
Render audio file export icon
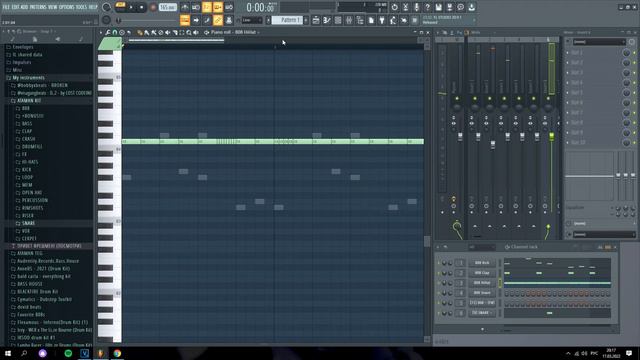[x=449, y=7]
